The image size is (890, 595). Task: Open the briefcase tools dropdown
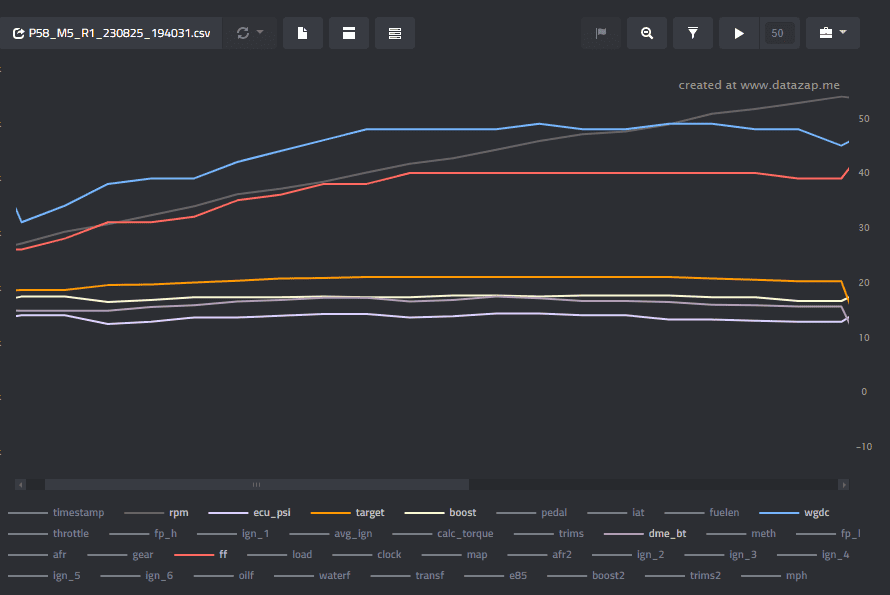click(833, 33)
